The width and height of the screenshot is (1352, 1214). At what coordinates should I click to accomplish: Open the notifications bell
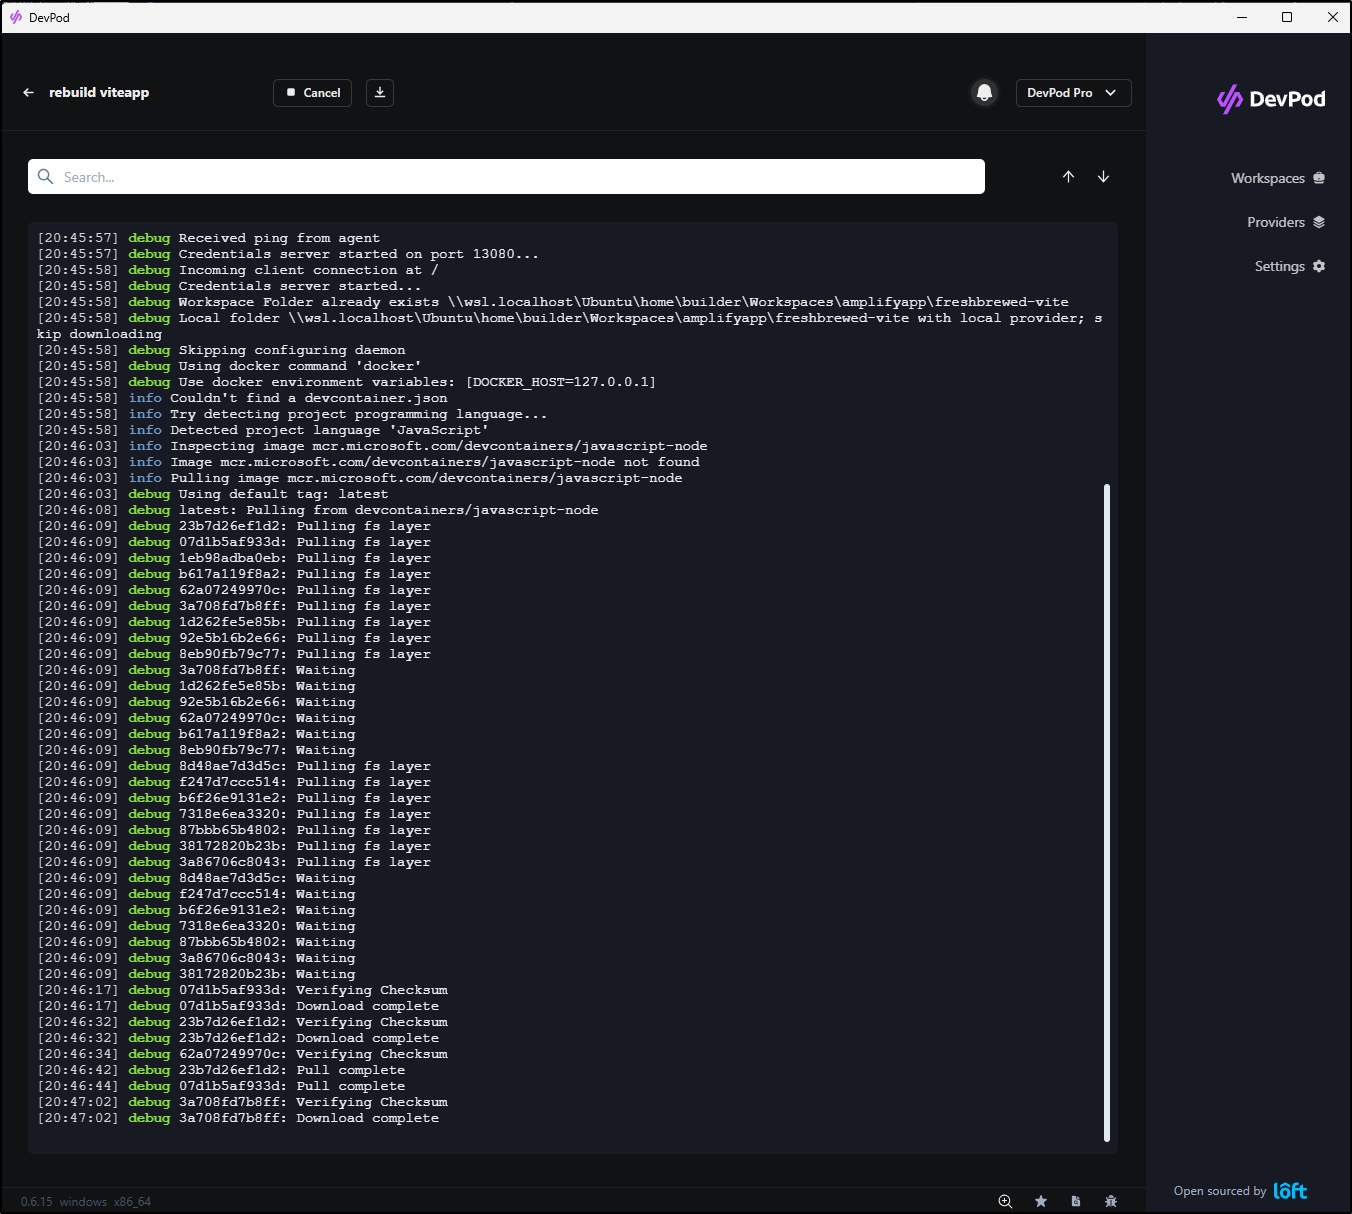985,93
